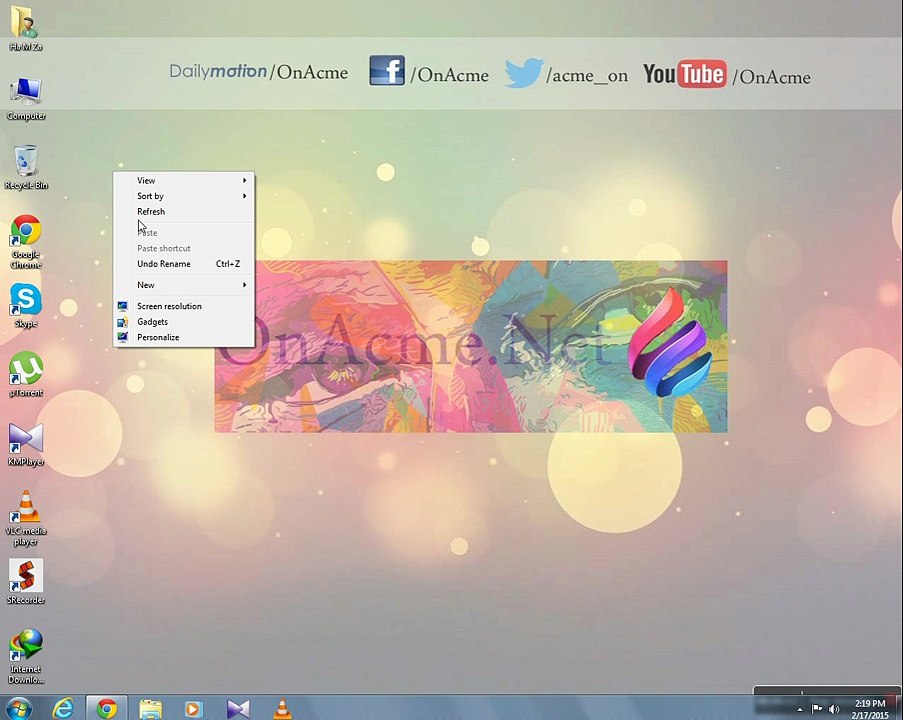Click the greyed-out Paste shortcut entry
This screenshot has width=903, height=720.
point(184,248)
